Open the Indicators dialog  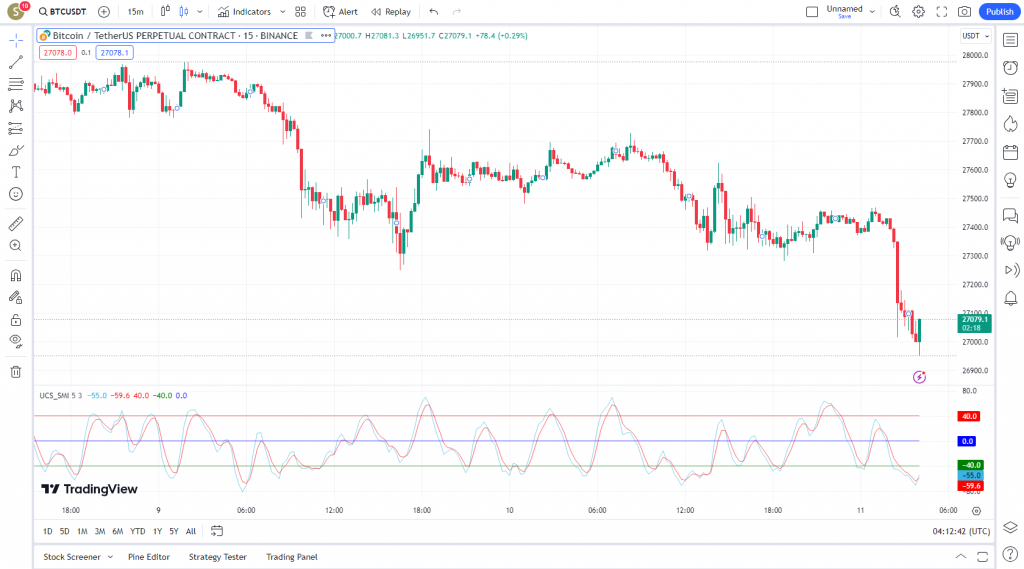(245, 12)
